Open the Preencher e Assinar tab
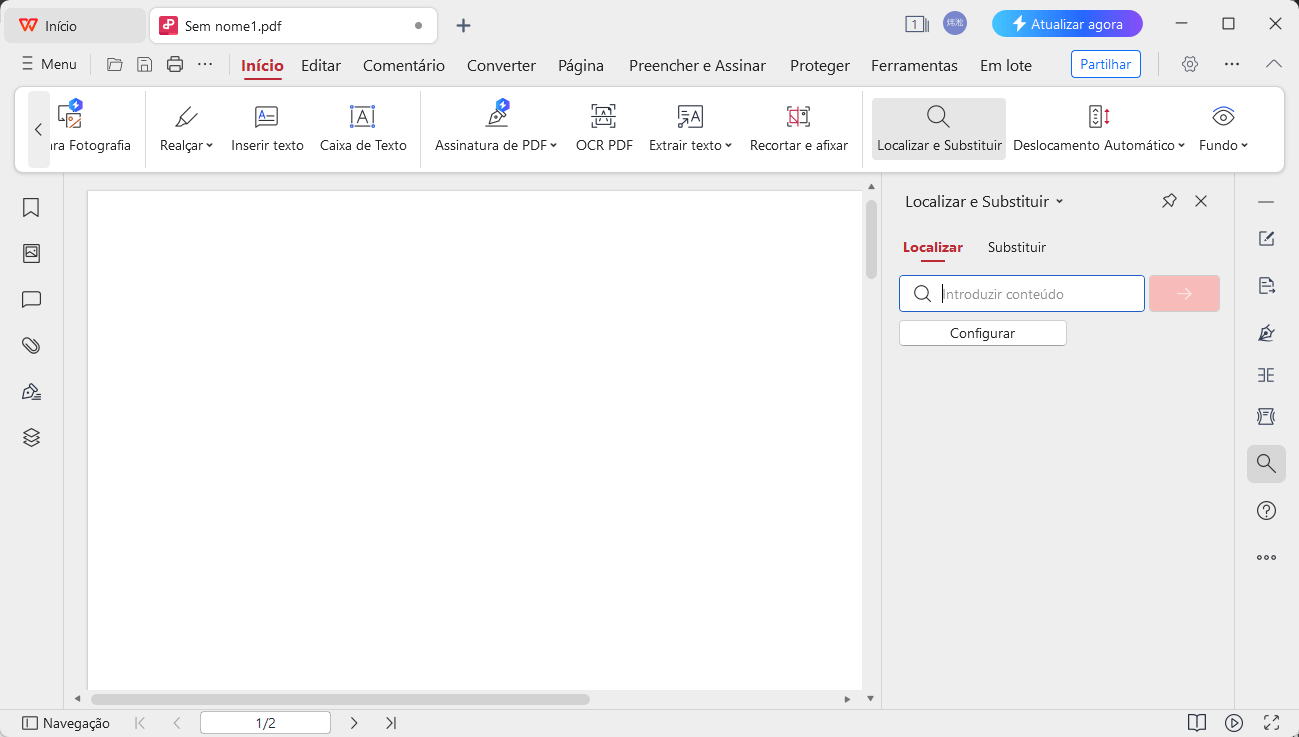Screen dimensions: 1299x737 pyautogui.click(x=697, y=65)
